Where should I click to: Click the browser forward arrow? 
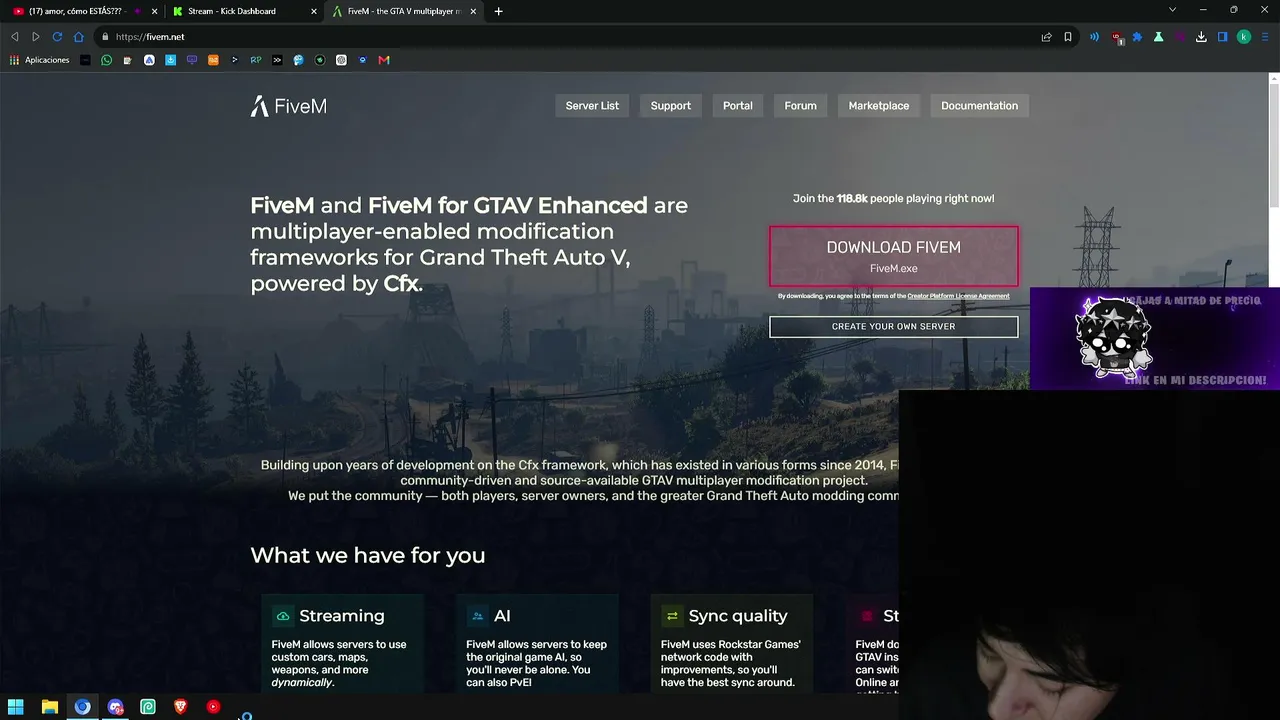click(36, 37)
